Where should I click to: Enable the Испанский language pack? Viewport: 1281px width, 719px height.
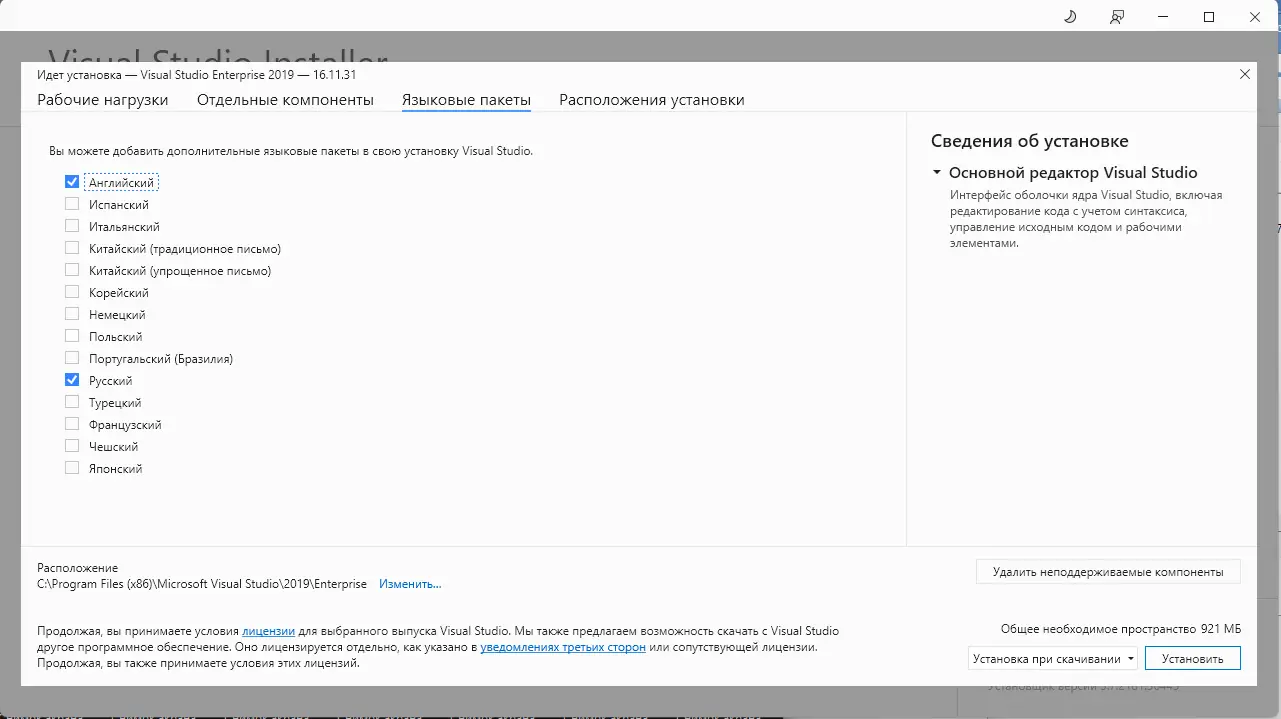[71, 203]
